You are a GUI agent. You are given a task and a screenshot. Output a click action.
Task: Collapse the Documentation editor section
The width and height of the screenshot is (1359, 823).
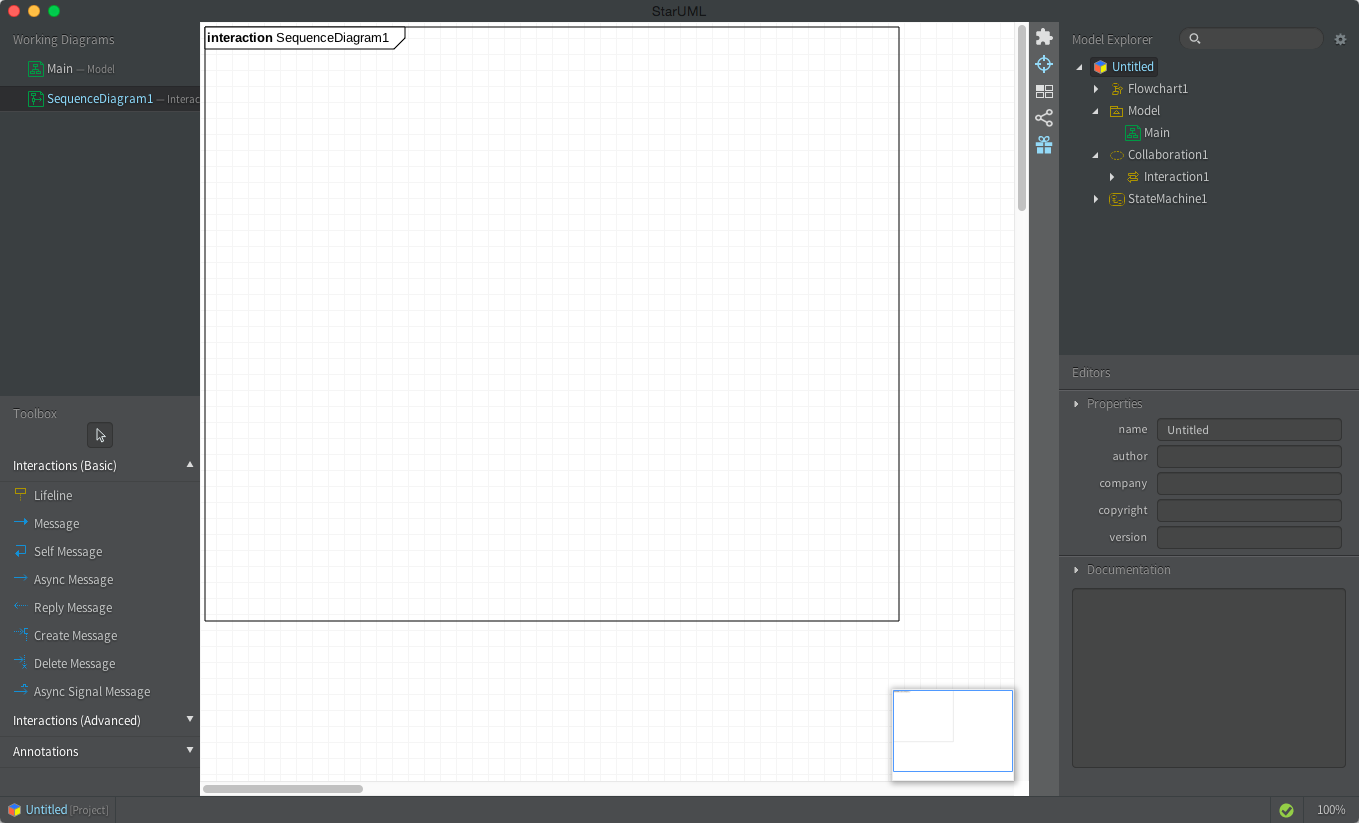pos(1076,570)
